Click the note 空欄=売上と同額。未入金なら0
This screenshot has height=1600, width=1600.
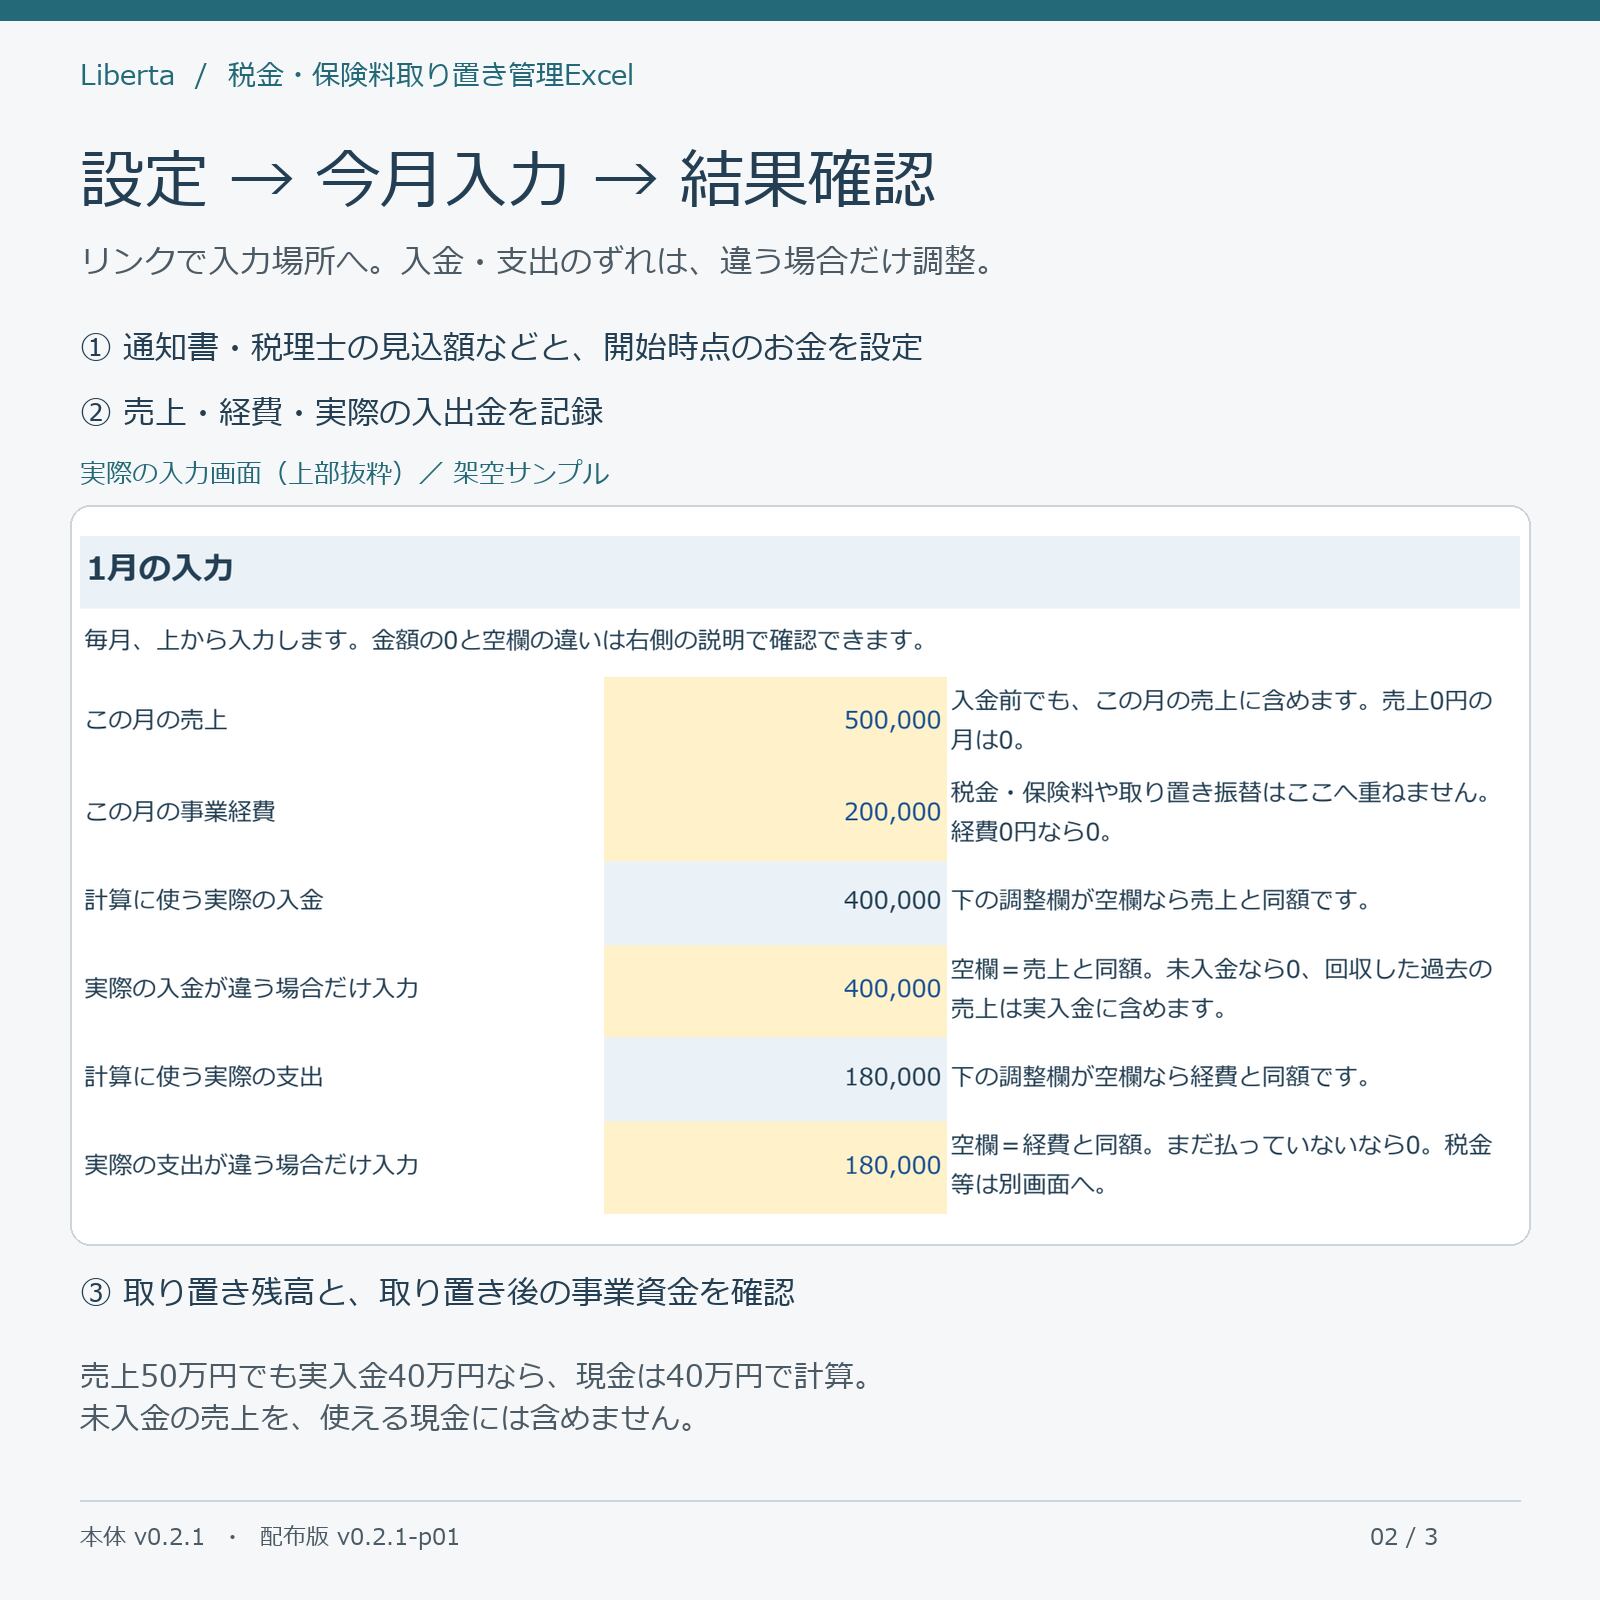tap(1221, 988)
